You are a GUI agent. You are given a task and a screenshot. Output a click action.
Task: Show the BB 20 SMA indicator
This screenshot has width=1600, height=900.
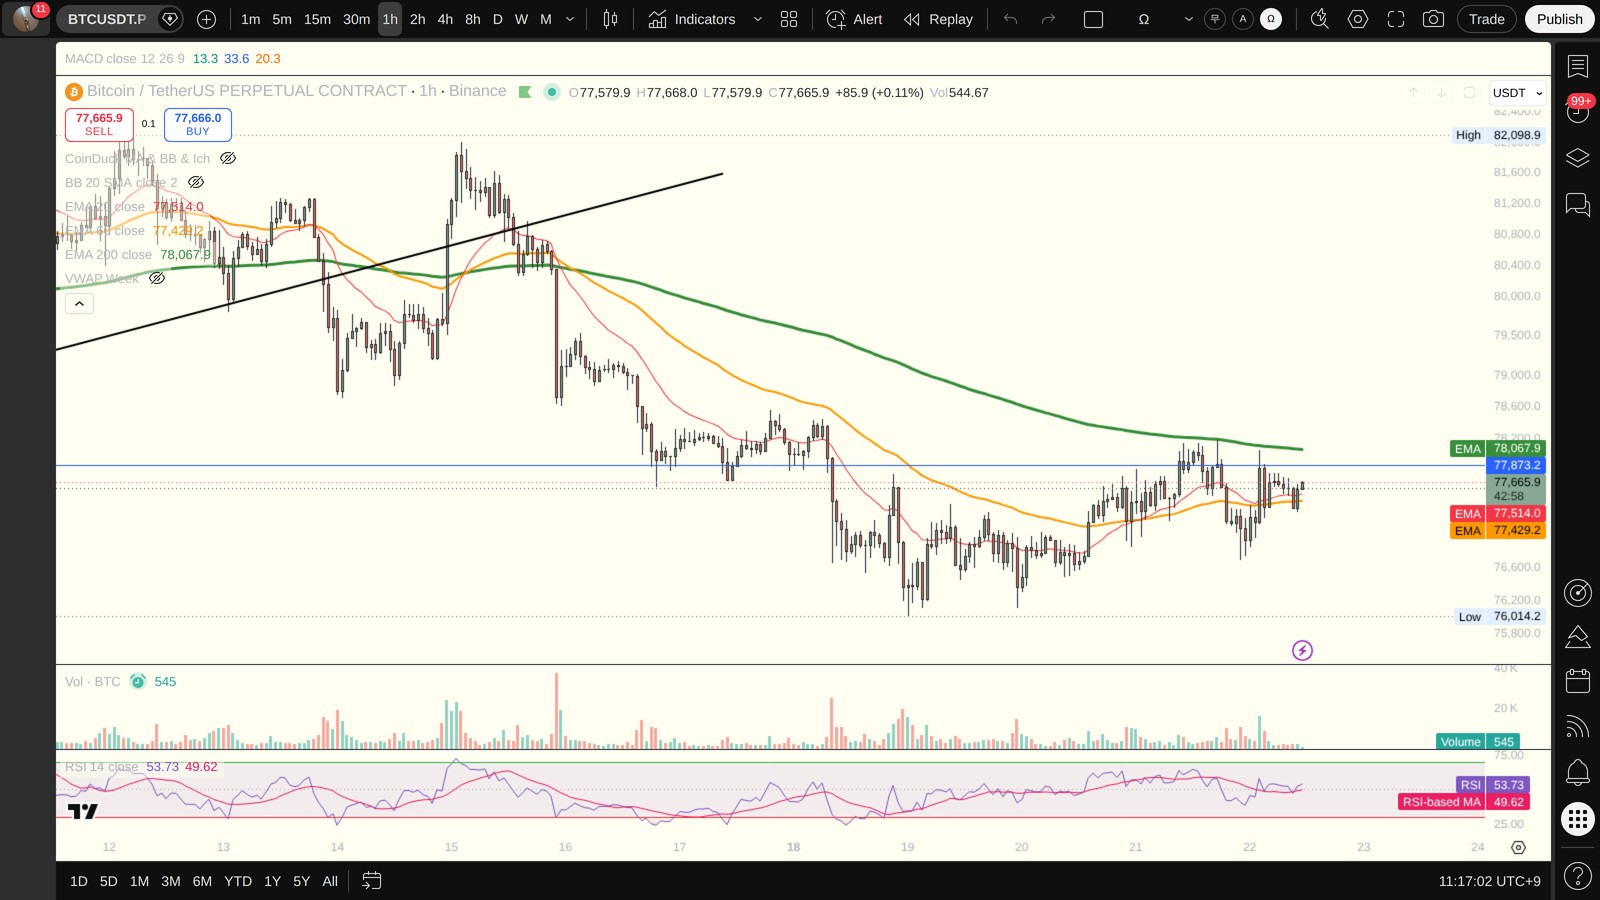pos(196,182)
